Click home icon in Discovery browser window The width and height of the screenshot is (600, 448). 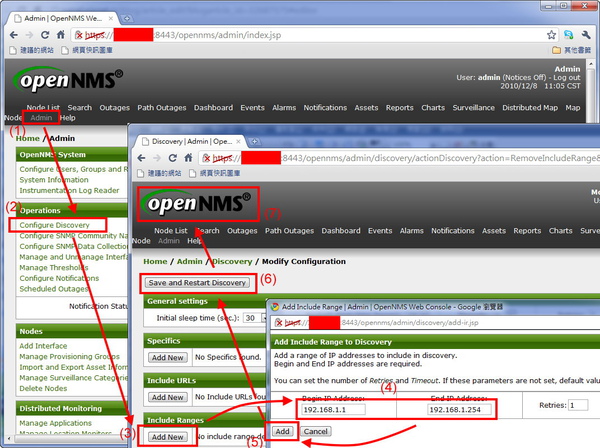click(x=188, y=158)
